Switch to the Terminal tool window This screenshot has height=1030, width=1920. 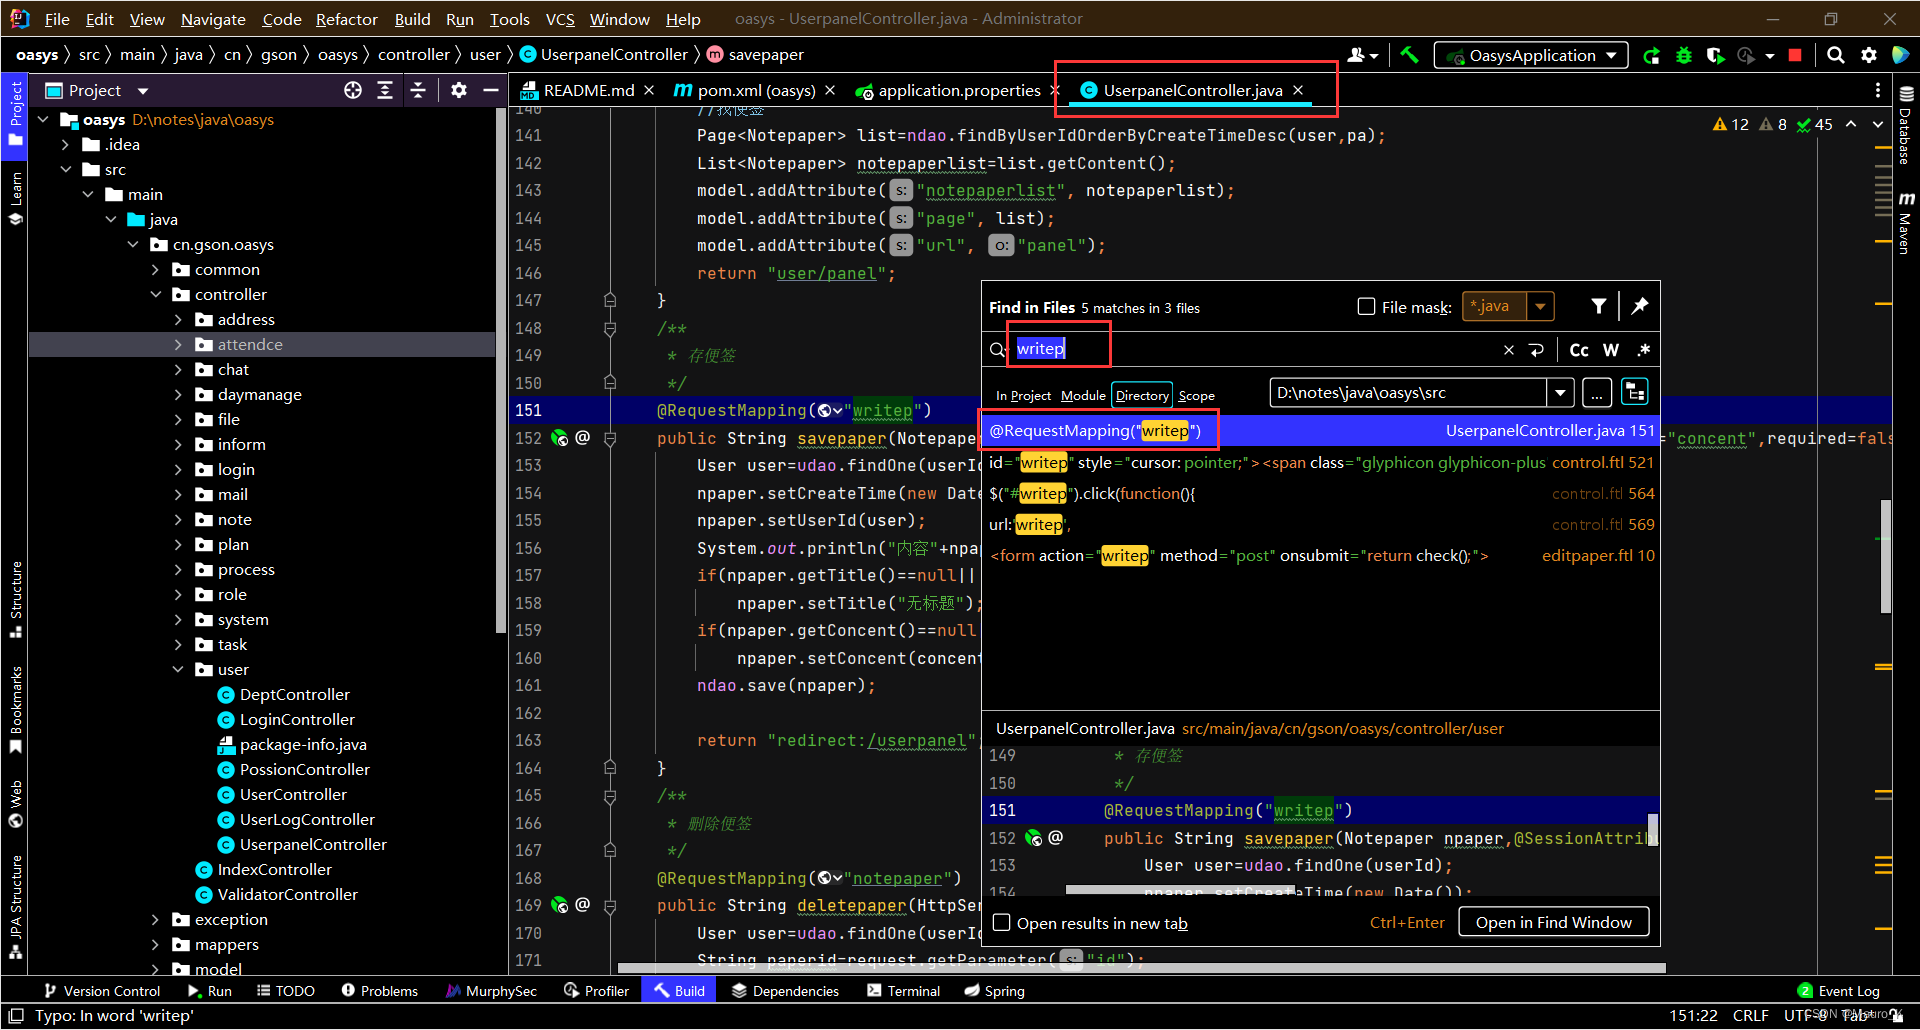903,990
